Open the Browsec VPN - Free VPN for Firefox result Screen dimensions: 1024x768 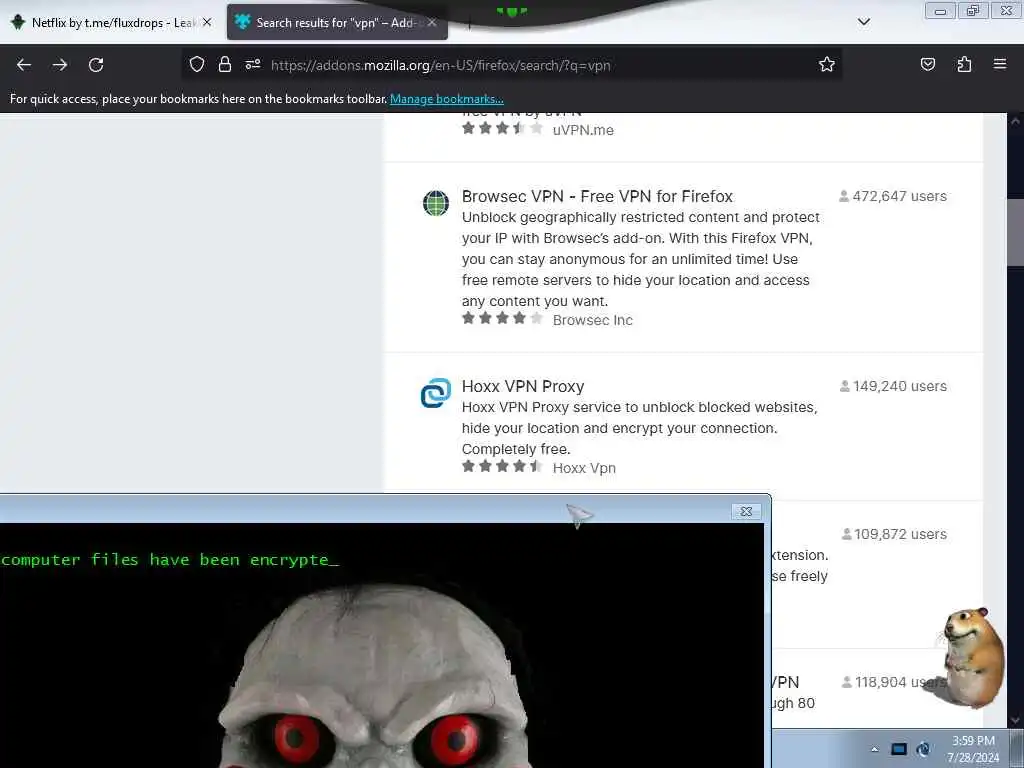(x=597, y=196)
